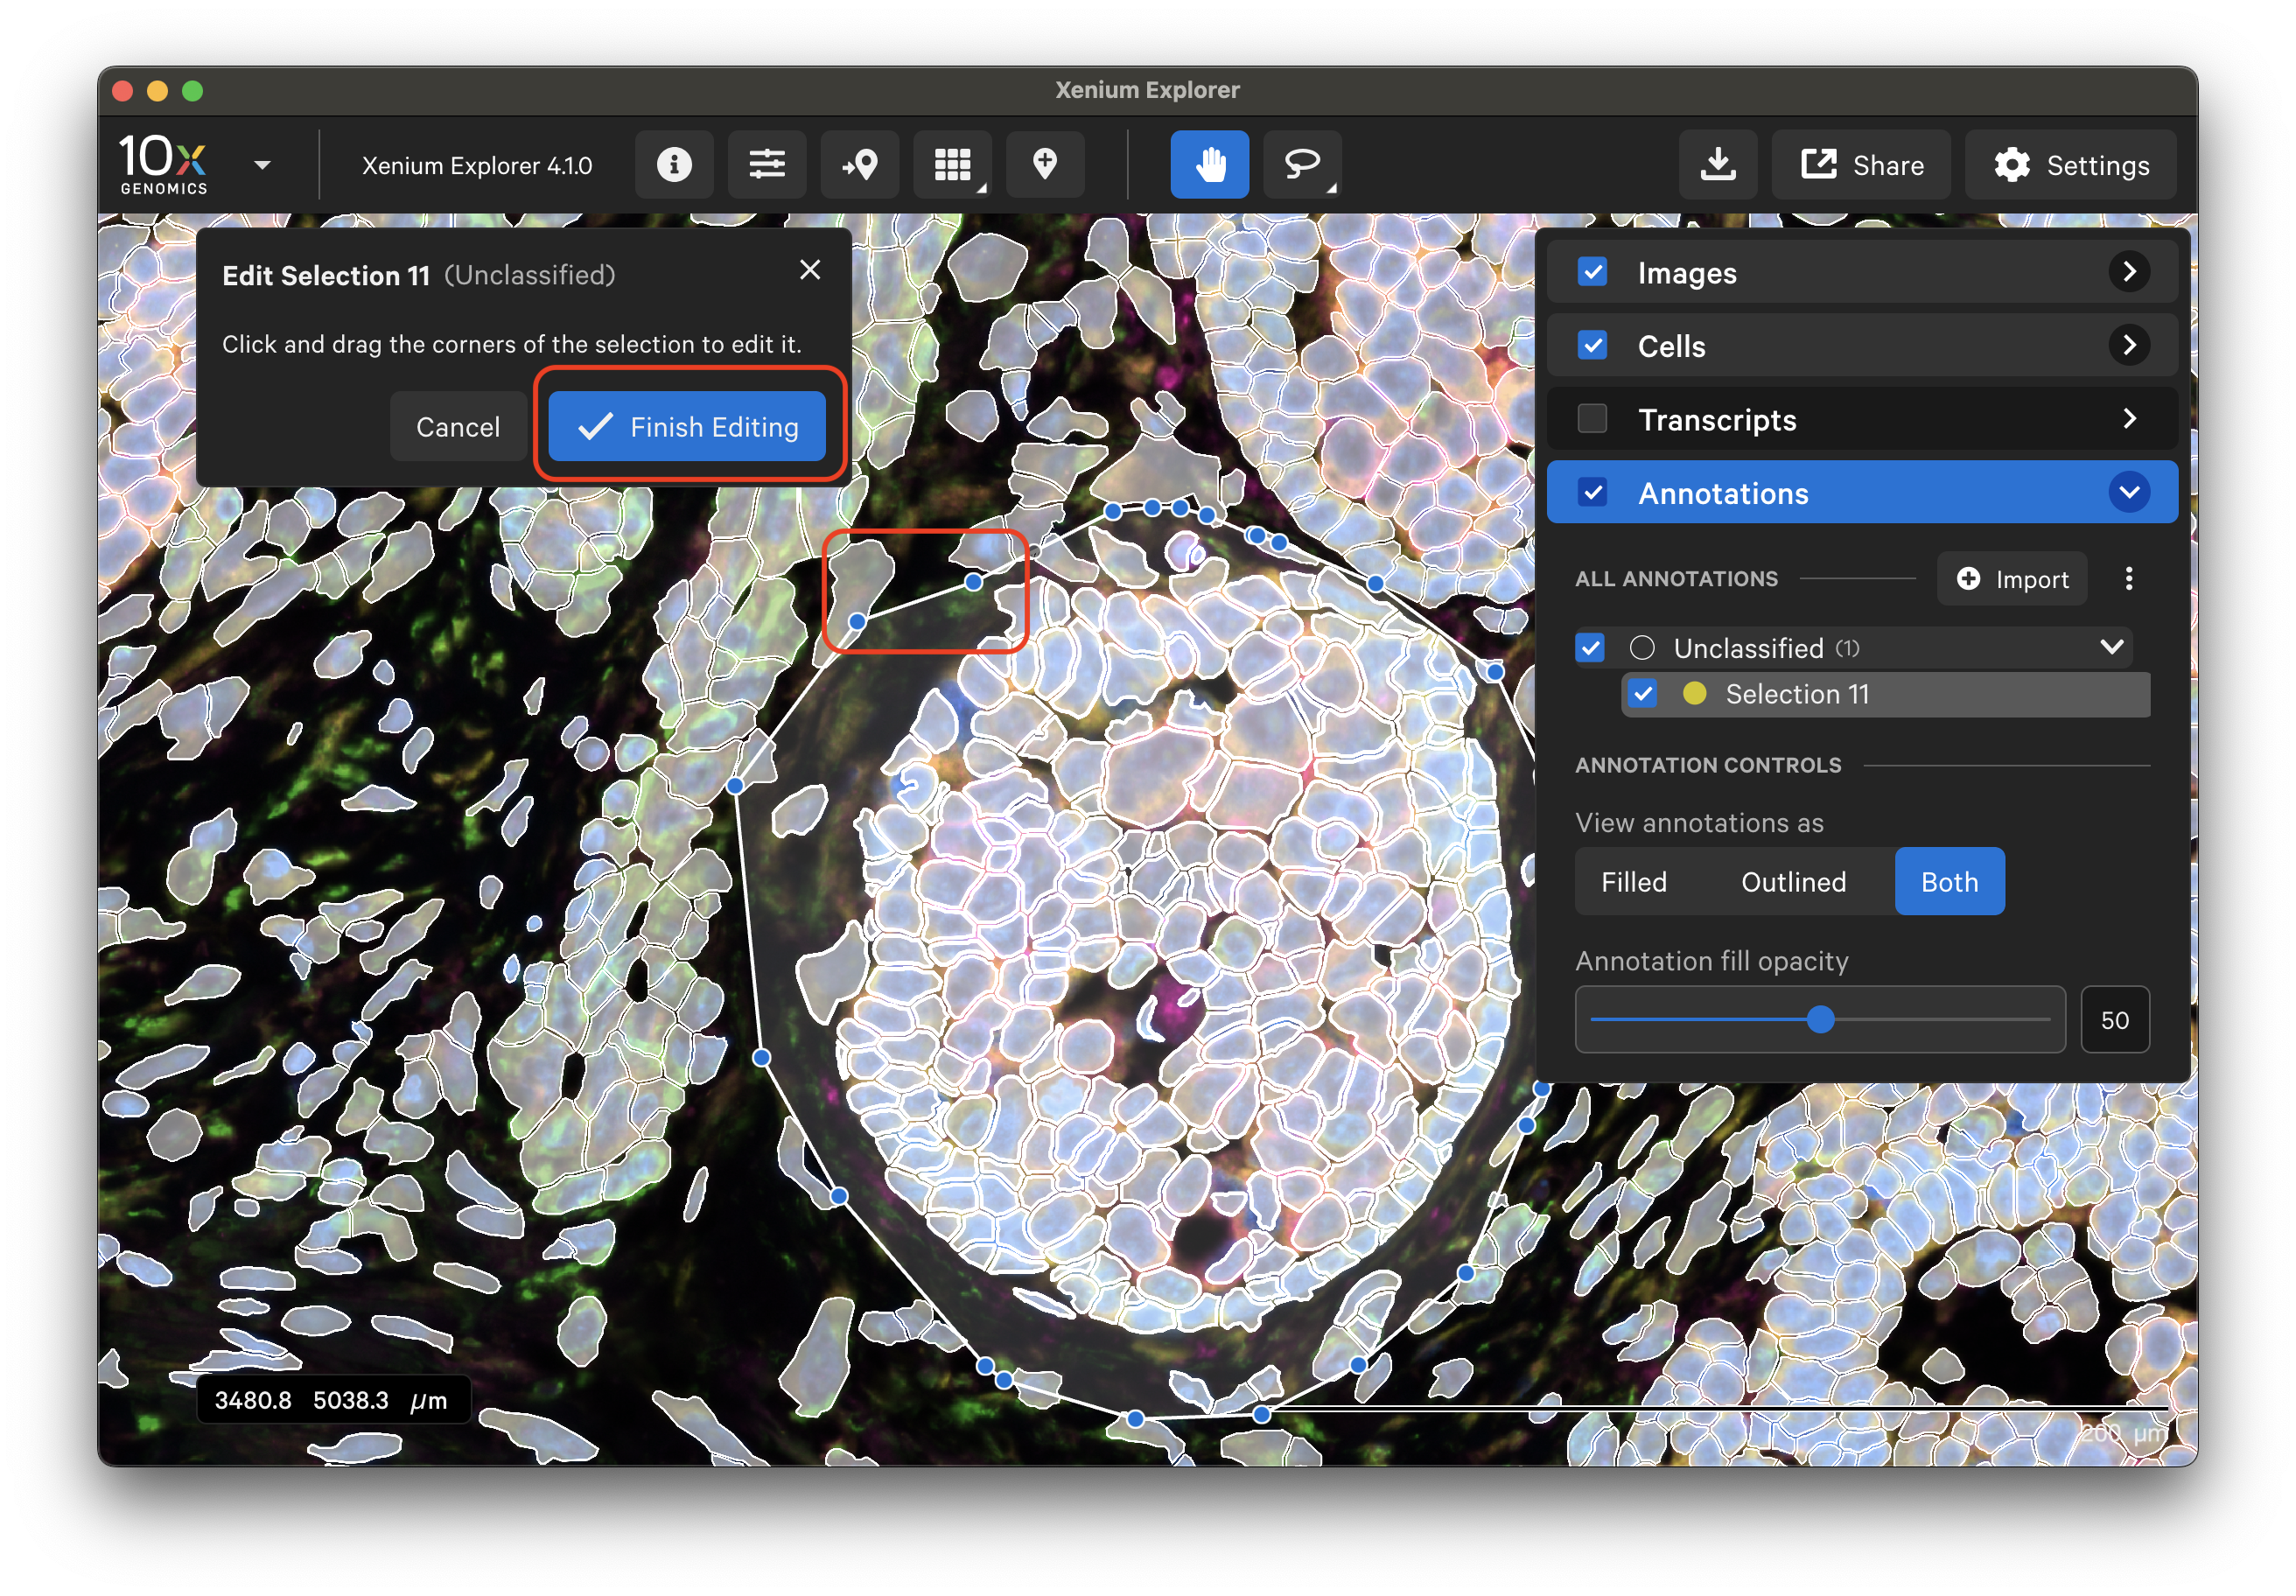Click the add location pin icon
The height and width of the screenshot is (1596, 2296).
point(1045,164)
